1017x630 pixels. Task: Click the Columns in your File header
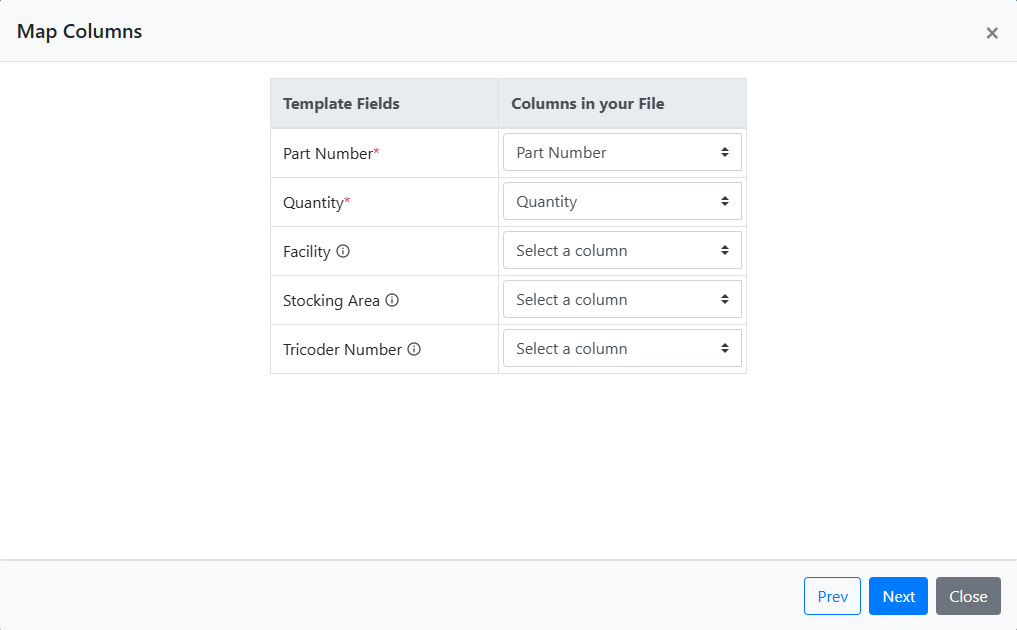(x=587, y=104)
